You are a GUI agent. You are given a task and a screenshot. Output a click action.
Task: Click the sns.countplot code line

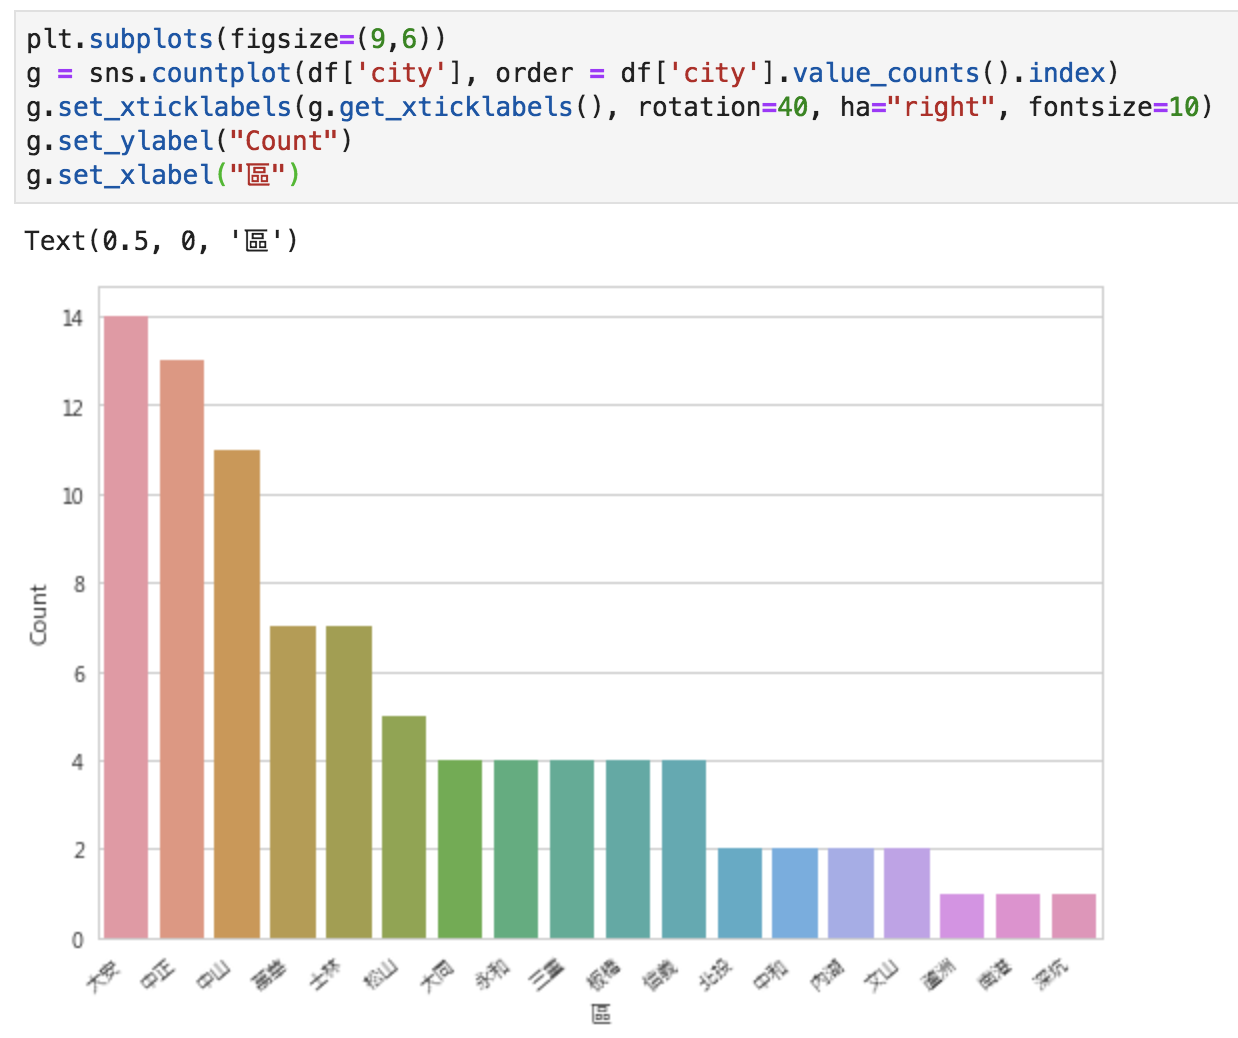pyautogui.click(x=572, y=73)
